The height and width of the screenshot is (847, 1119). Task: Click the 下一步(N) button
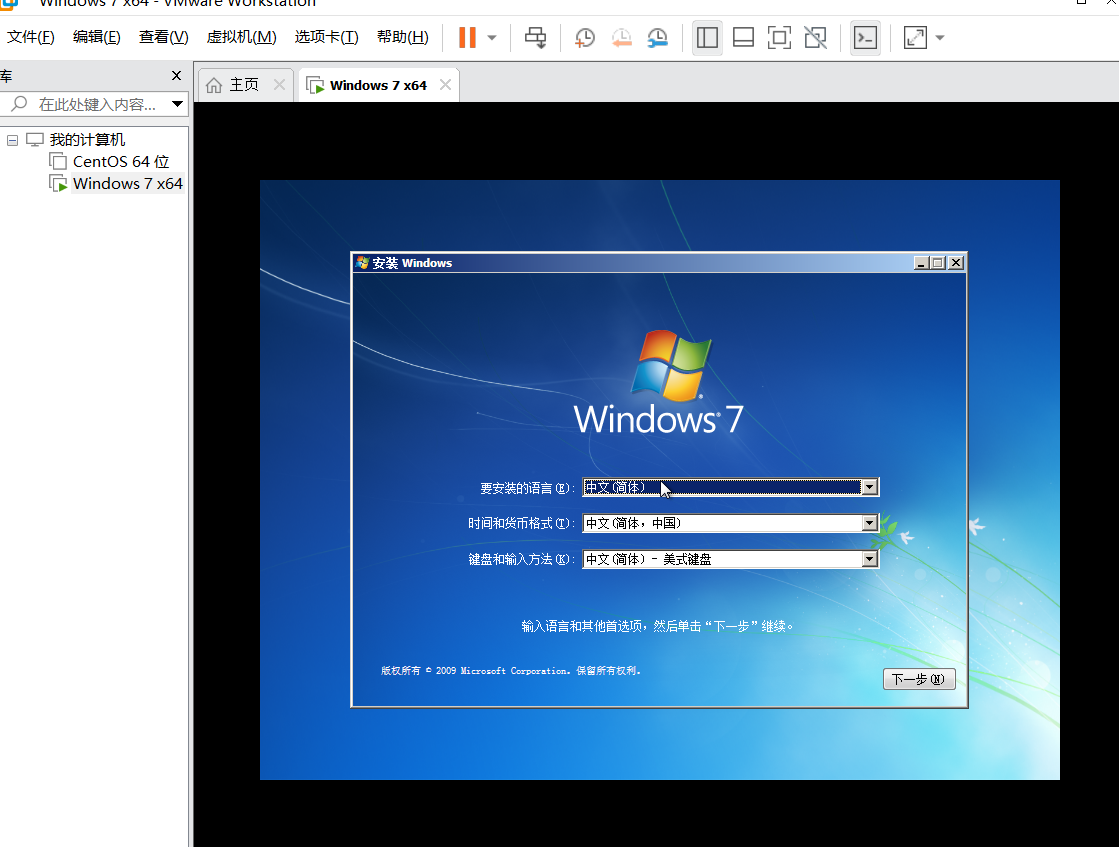(918, 679)
